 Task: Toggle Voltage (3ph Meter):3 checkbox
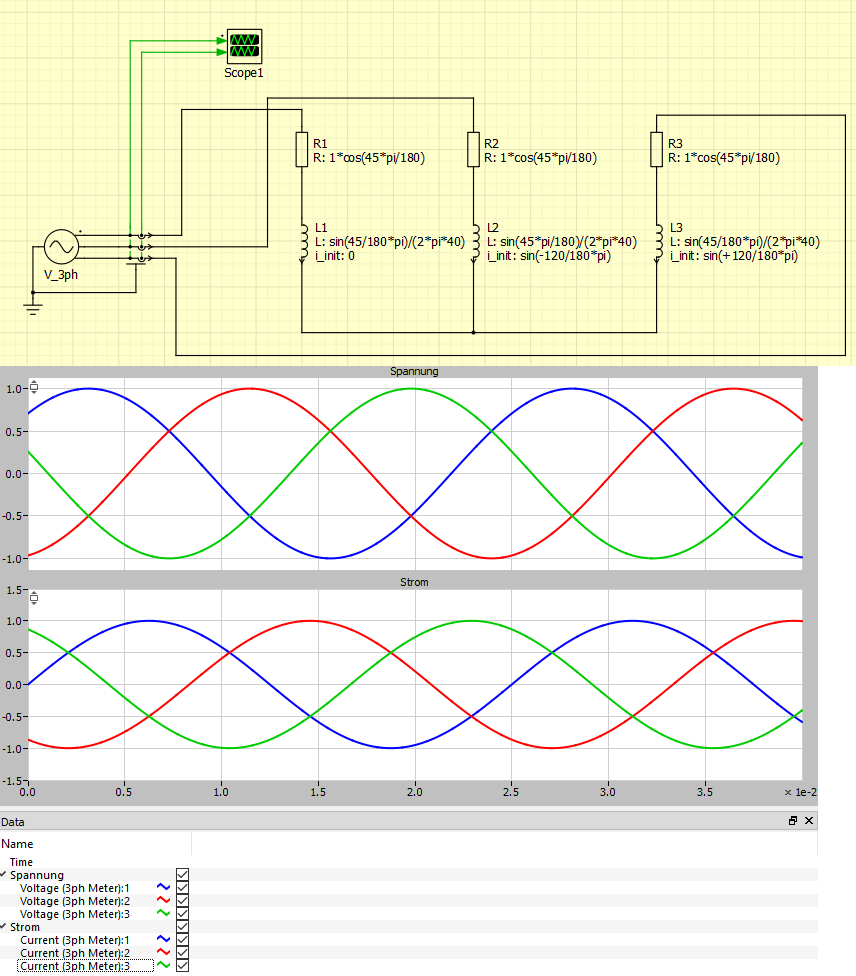tap(182, 914)
